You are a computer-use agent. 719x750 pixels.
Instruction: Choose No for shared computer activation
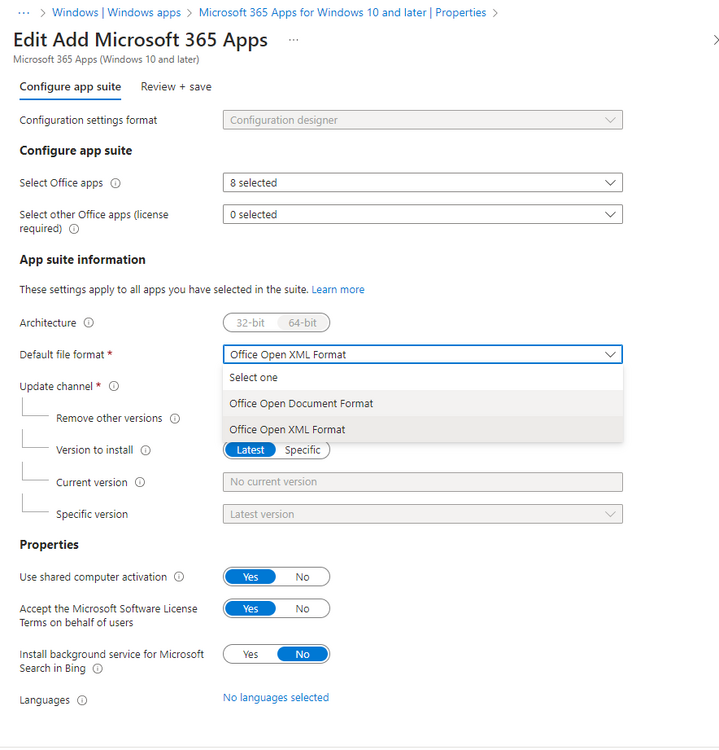302,577
